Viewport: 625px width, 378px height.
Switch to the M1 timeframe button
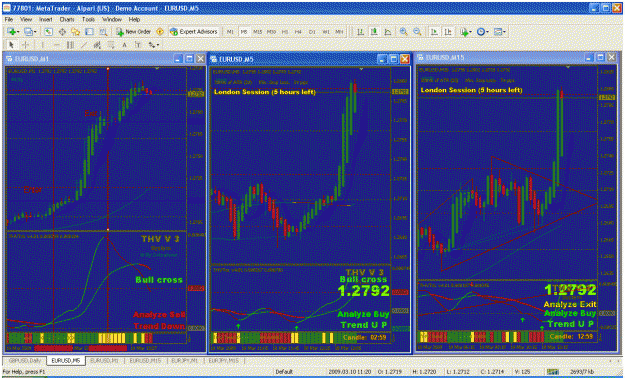coord(230,32)
